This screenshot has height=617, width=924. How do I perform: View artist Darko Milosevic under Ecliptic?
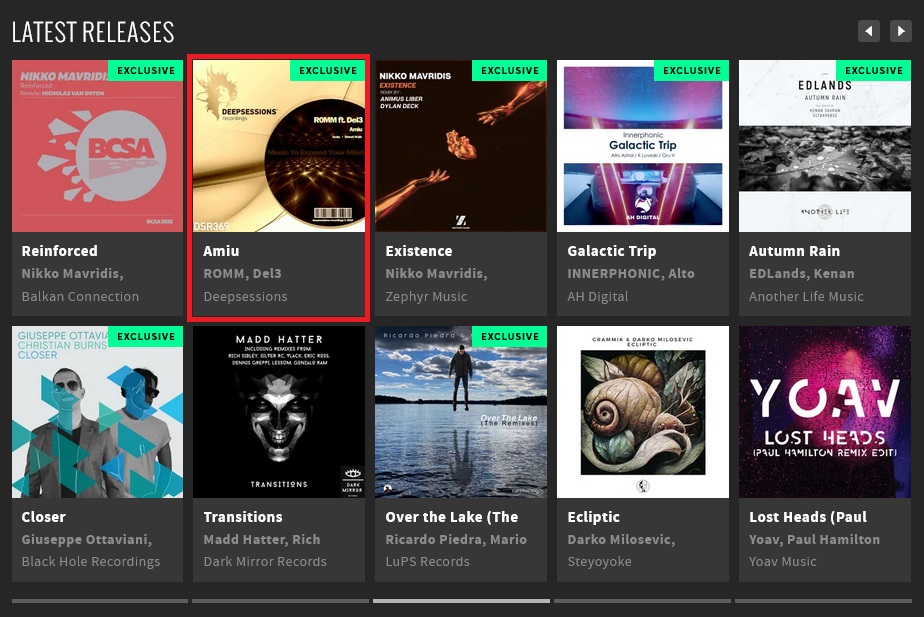pos(621,539)
